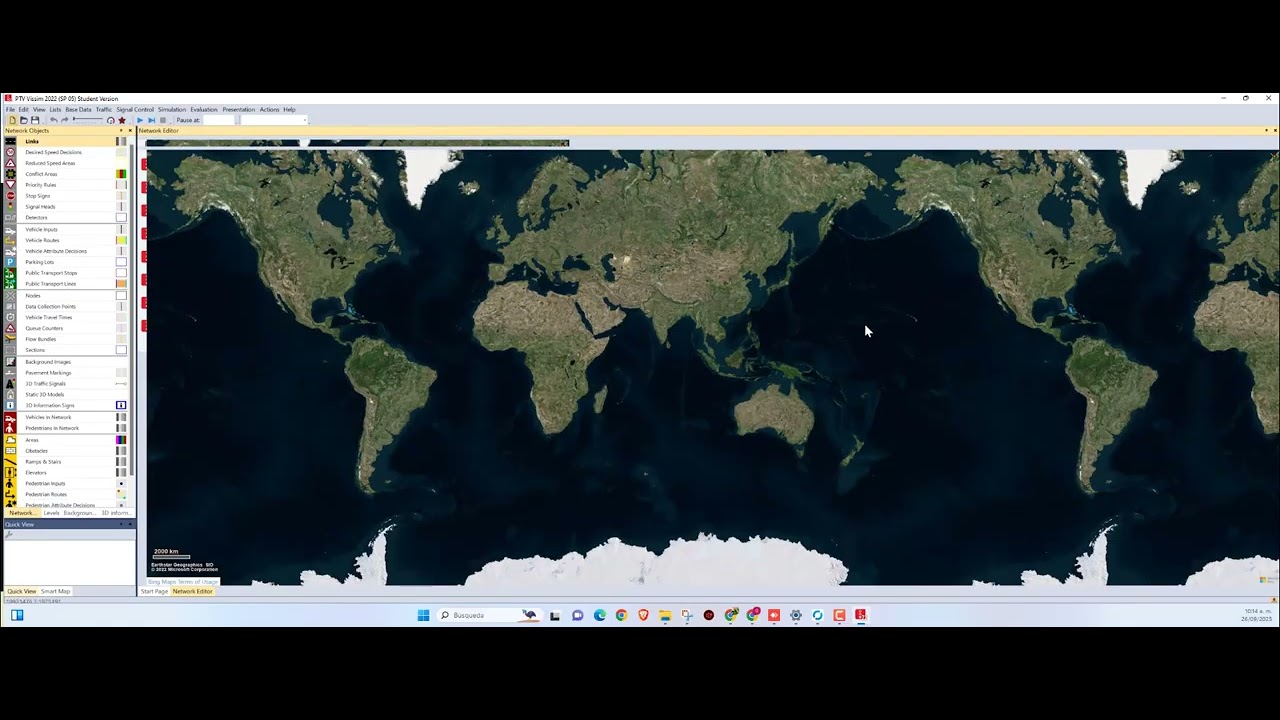Start continuous simulation with play button
Screen dimensions: 1280x720
140,120
